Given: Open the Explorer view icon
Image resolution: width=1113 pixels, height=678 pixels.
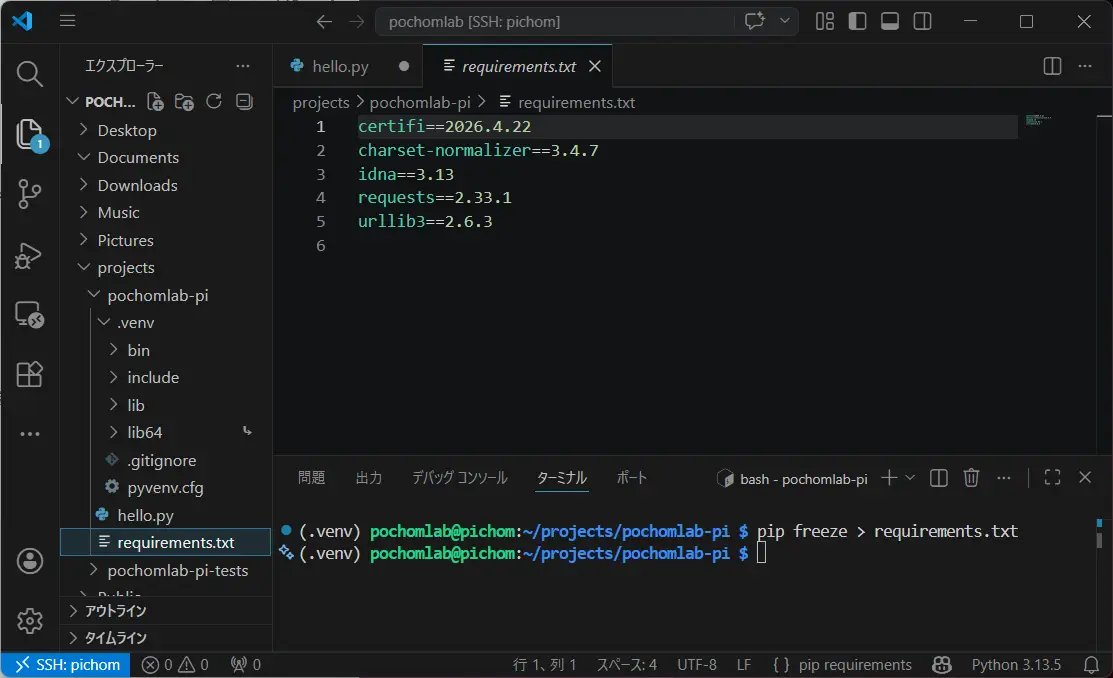Looking at the screenshot, I should tap(29, 133).
